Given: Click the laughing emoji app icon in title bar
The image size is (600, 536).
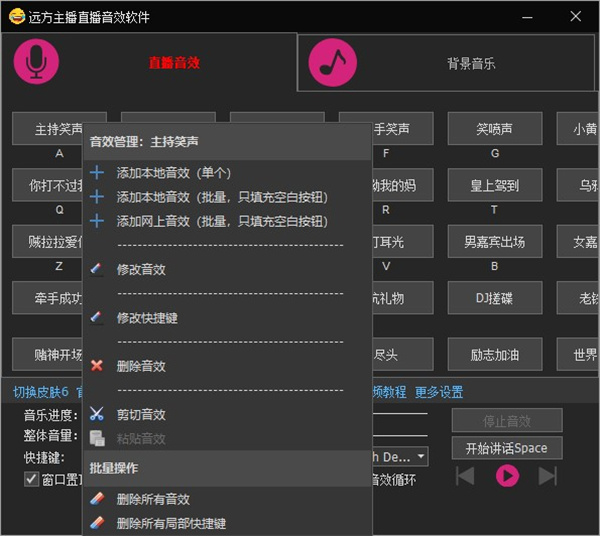Looking at the screenshot, I should pyautogui.click(x=16, y=16).
